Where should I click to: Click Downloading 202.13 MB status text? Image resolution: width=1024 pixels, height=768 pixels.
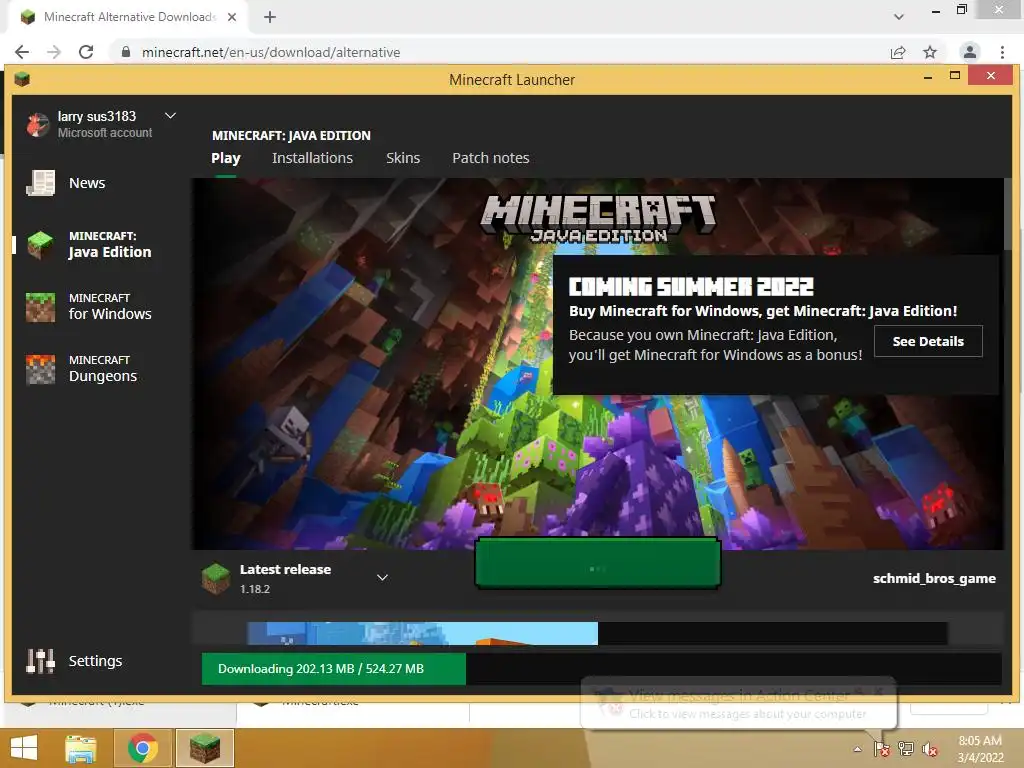(x=321, y=669)
